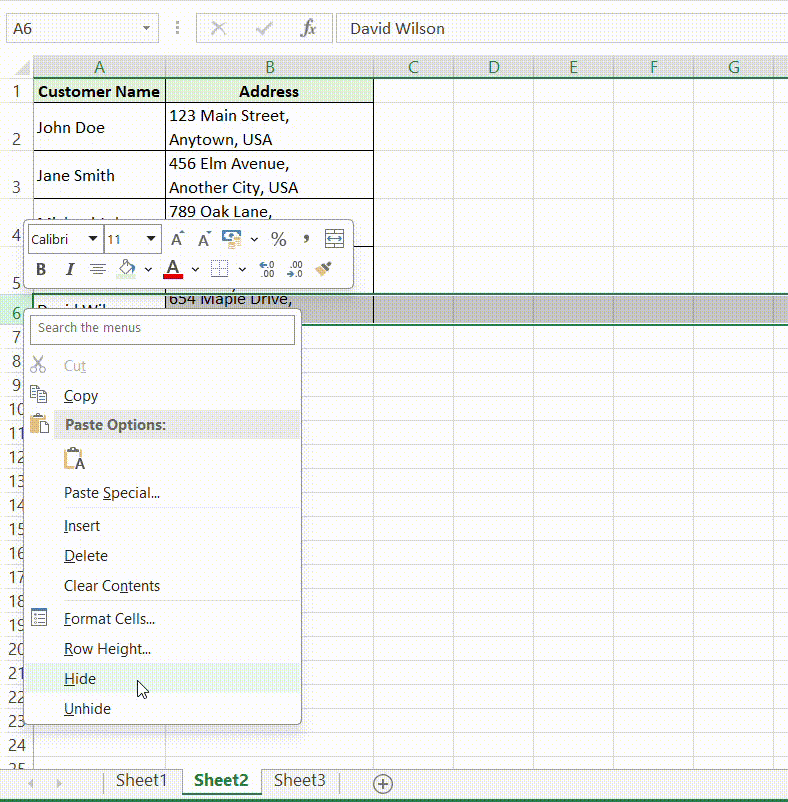The image size is (788, 802).
Task: Switch to the Sheet3 tab
Action: [300, 781]
